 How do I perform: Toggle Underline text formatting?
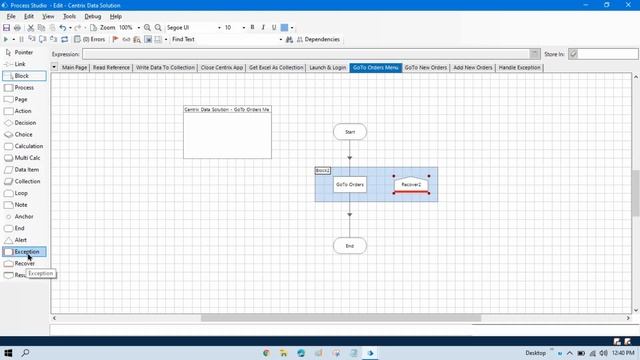tap(274, 27)
